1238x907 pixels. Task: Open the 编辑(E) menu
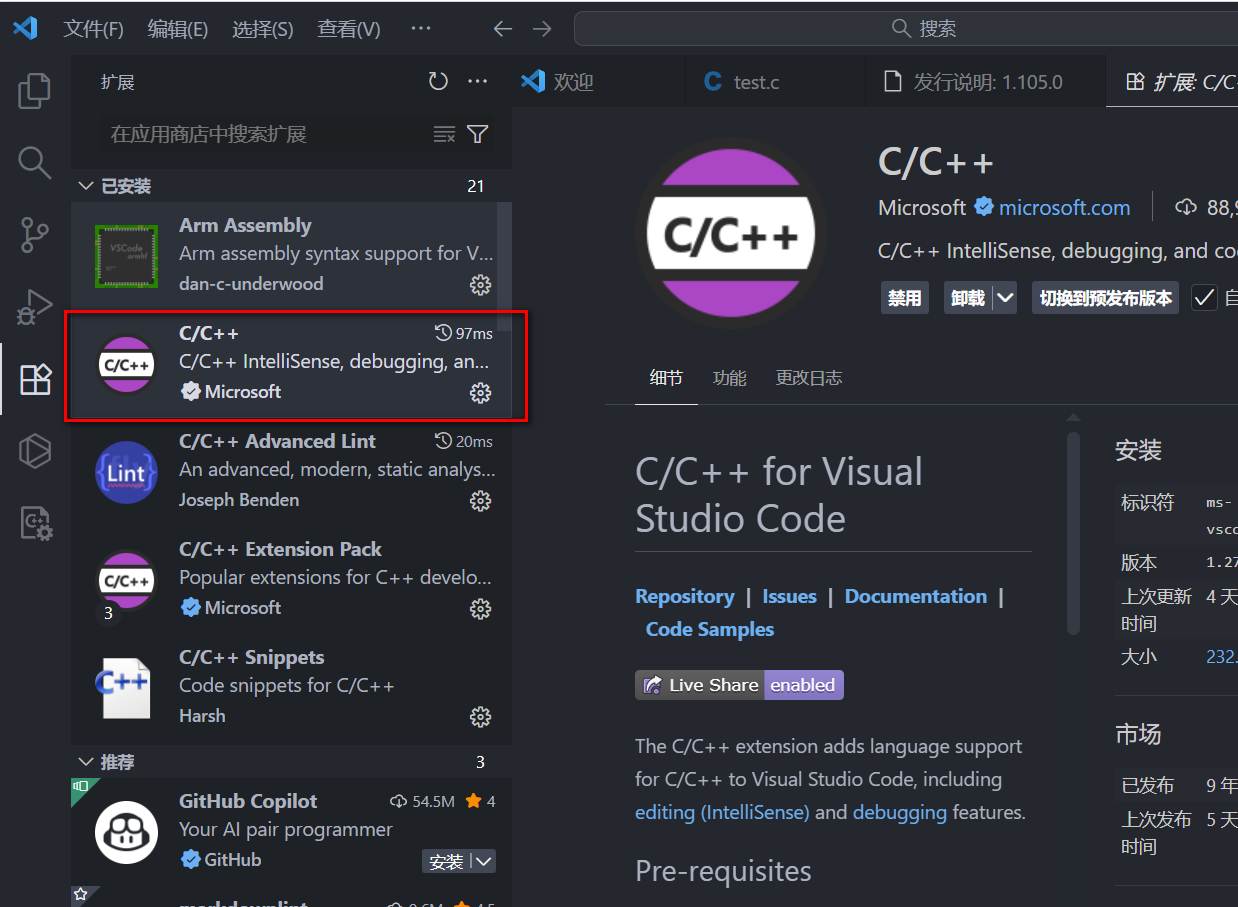178,29
